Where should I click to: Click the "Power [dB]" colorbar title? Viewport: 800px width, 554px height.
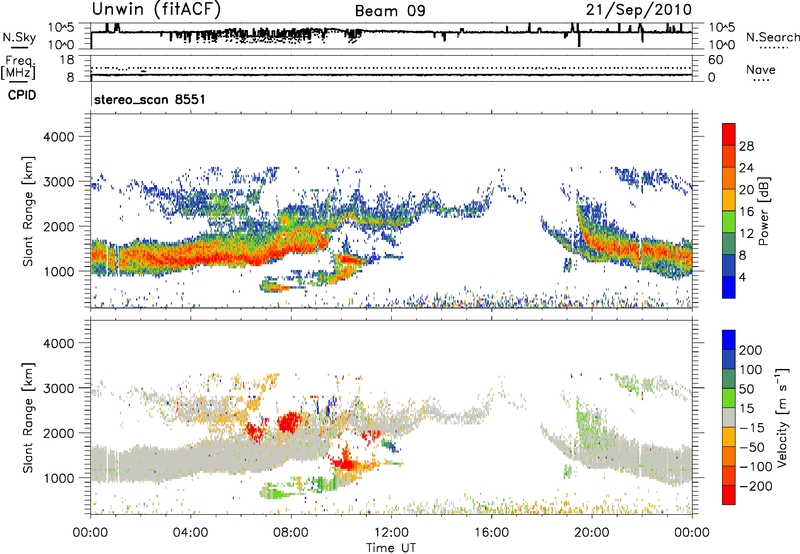pyautogui.click(x=763, y=211)
